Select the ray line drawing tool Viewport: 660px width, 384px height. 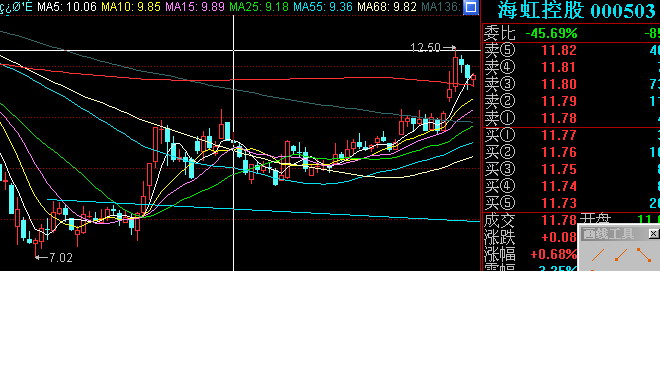point(621,255)
